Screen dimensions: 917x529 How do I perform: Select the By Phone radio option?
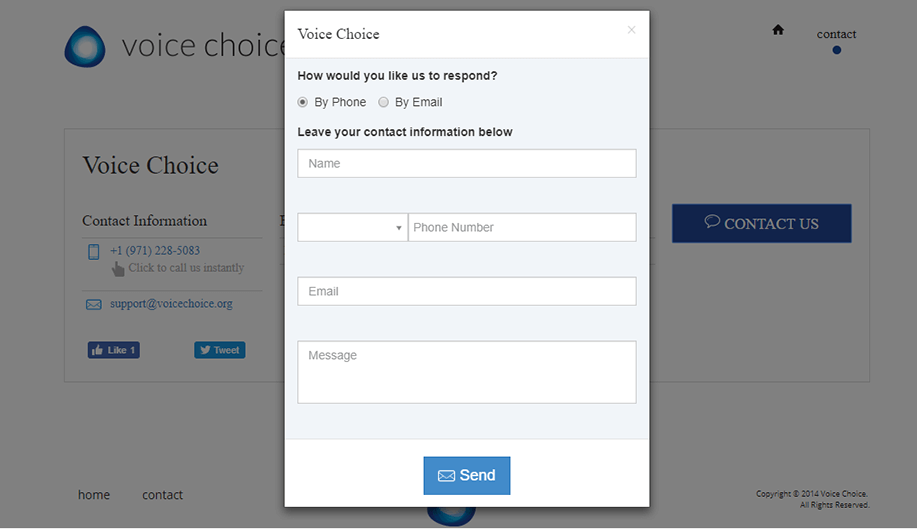pyautogui.click(x=302, y=102)
